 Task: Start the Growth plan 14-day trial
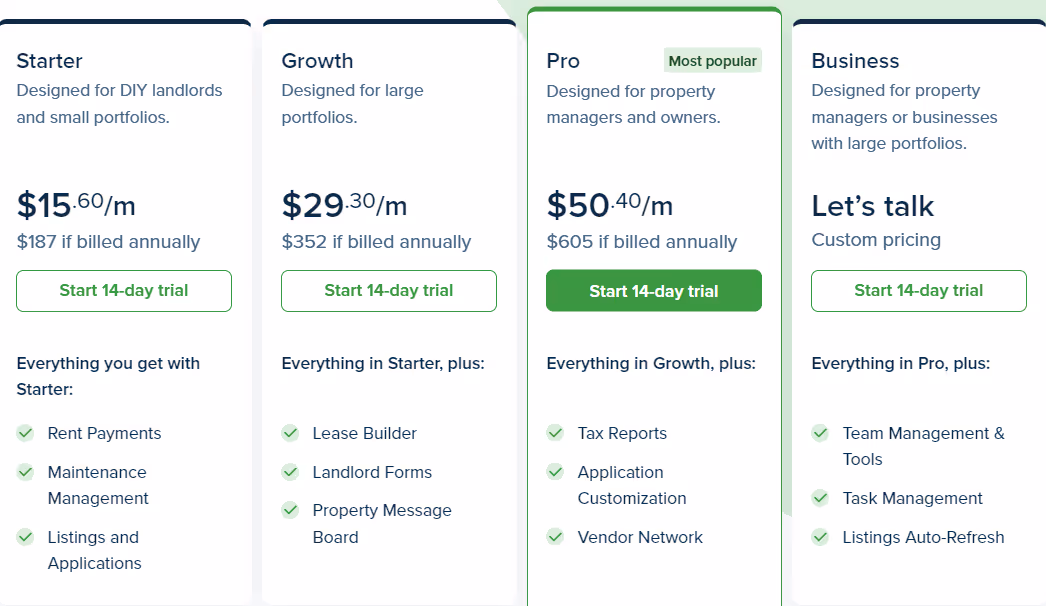(389, 291)
